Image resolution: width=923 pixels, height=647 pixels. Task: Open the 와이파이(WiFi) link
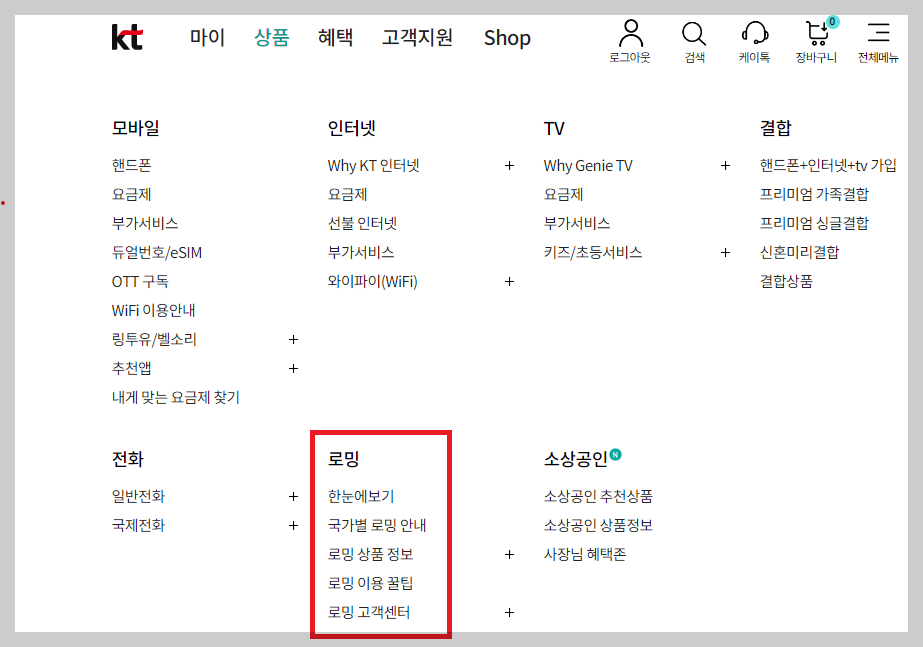point(373,281)
